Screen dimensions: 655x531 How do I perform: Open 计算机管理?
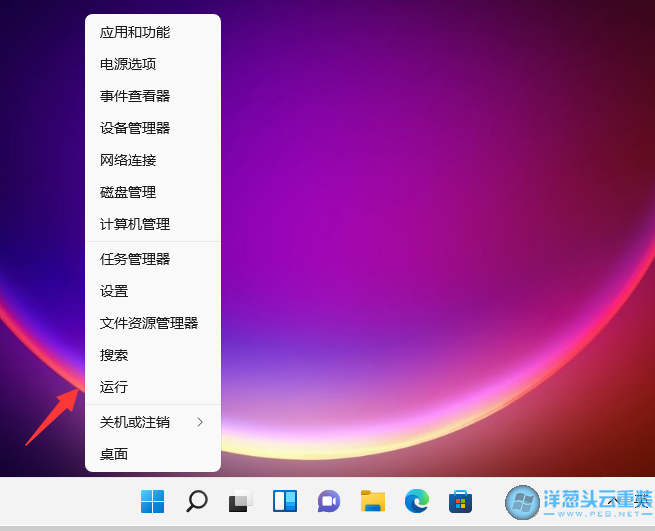(x=153, y=224)
